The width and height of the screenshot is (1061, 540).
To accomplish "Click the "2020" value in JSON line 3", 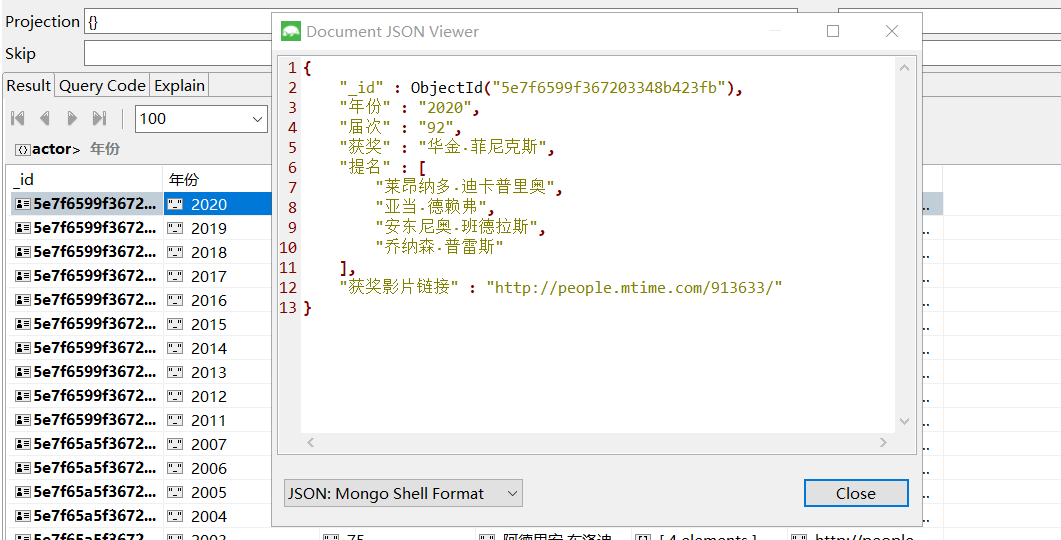I will 445,108.
